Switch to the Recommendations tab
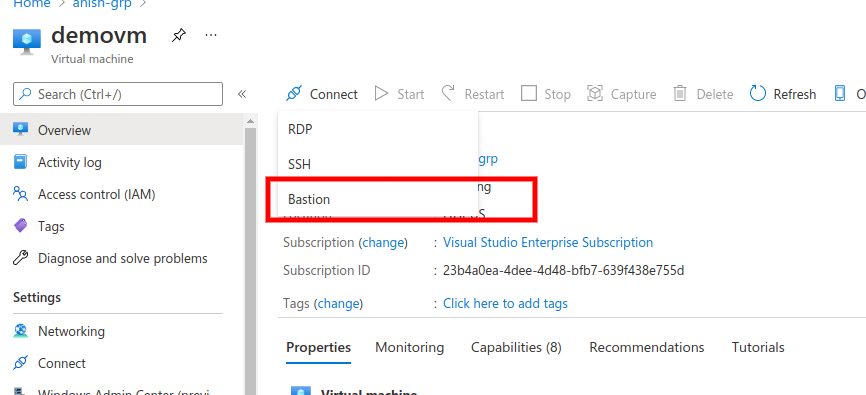 (647, 347)
